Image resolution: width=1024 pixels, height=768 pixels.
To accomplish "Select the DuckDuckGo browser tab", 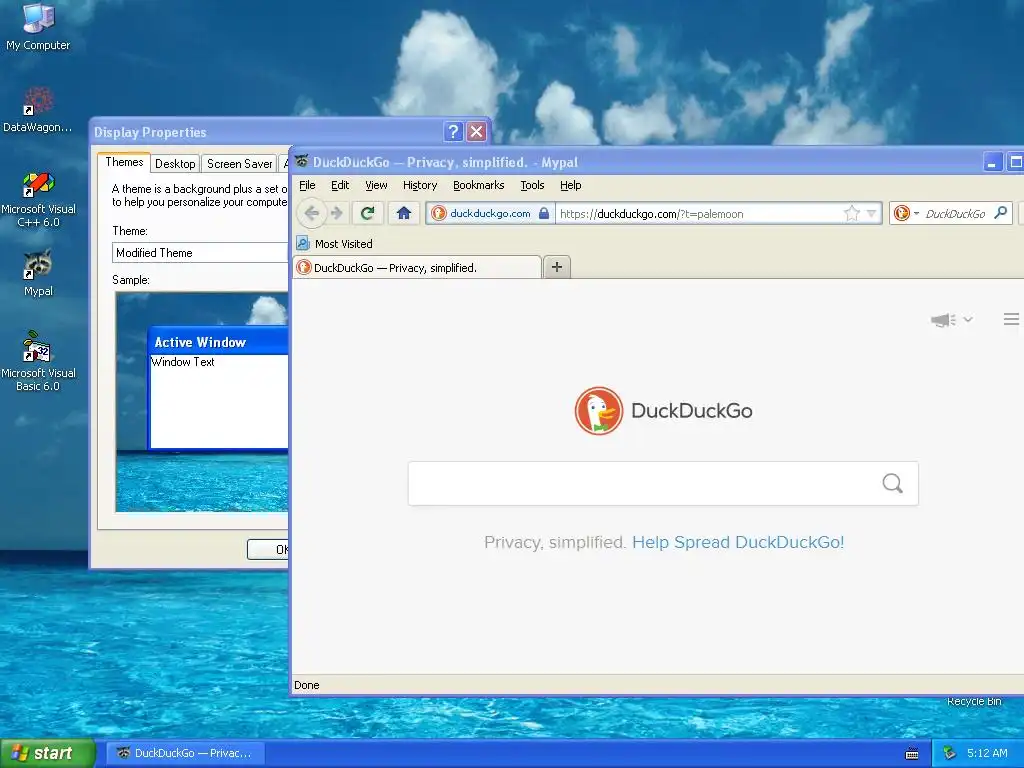I will coord(417,267).
